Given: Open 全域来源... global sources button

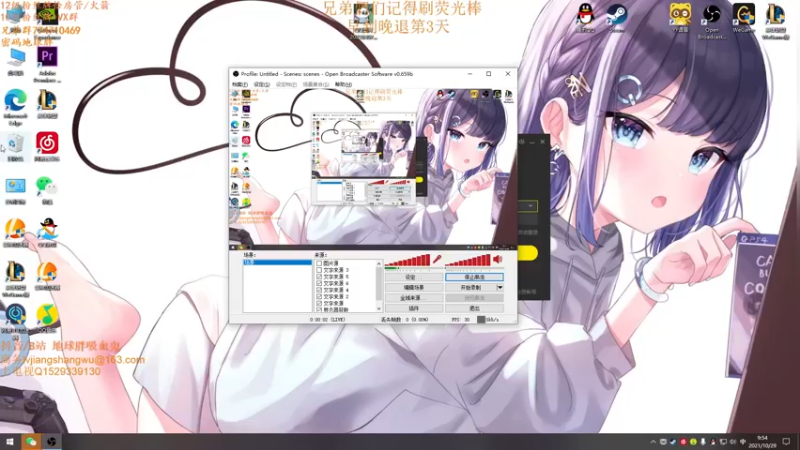Looking at the screenshot, I should tap(414, 298).
